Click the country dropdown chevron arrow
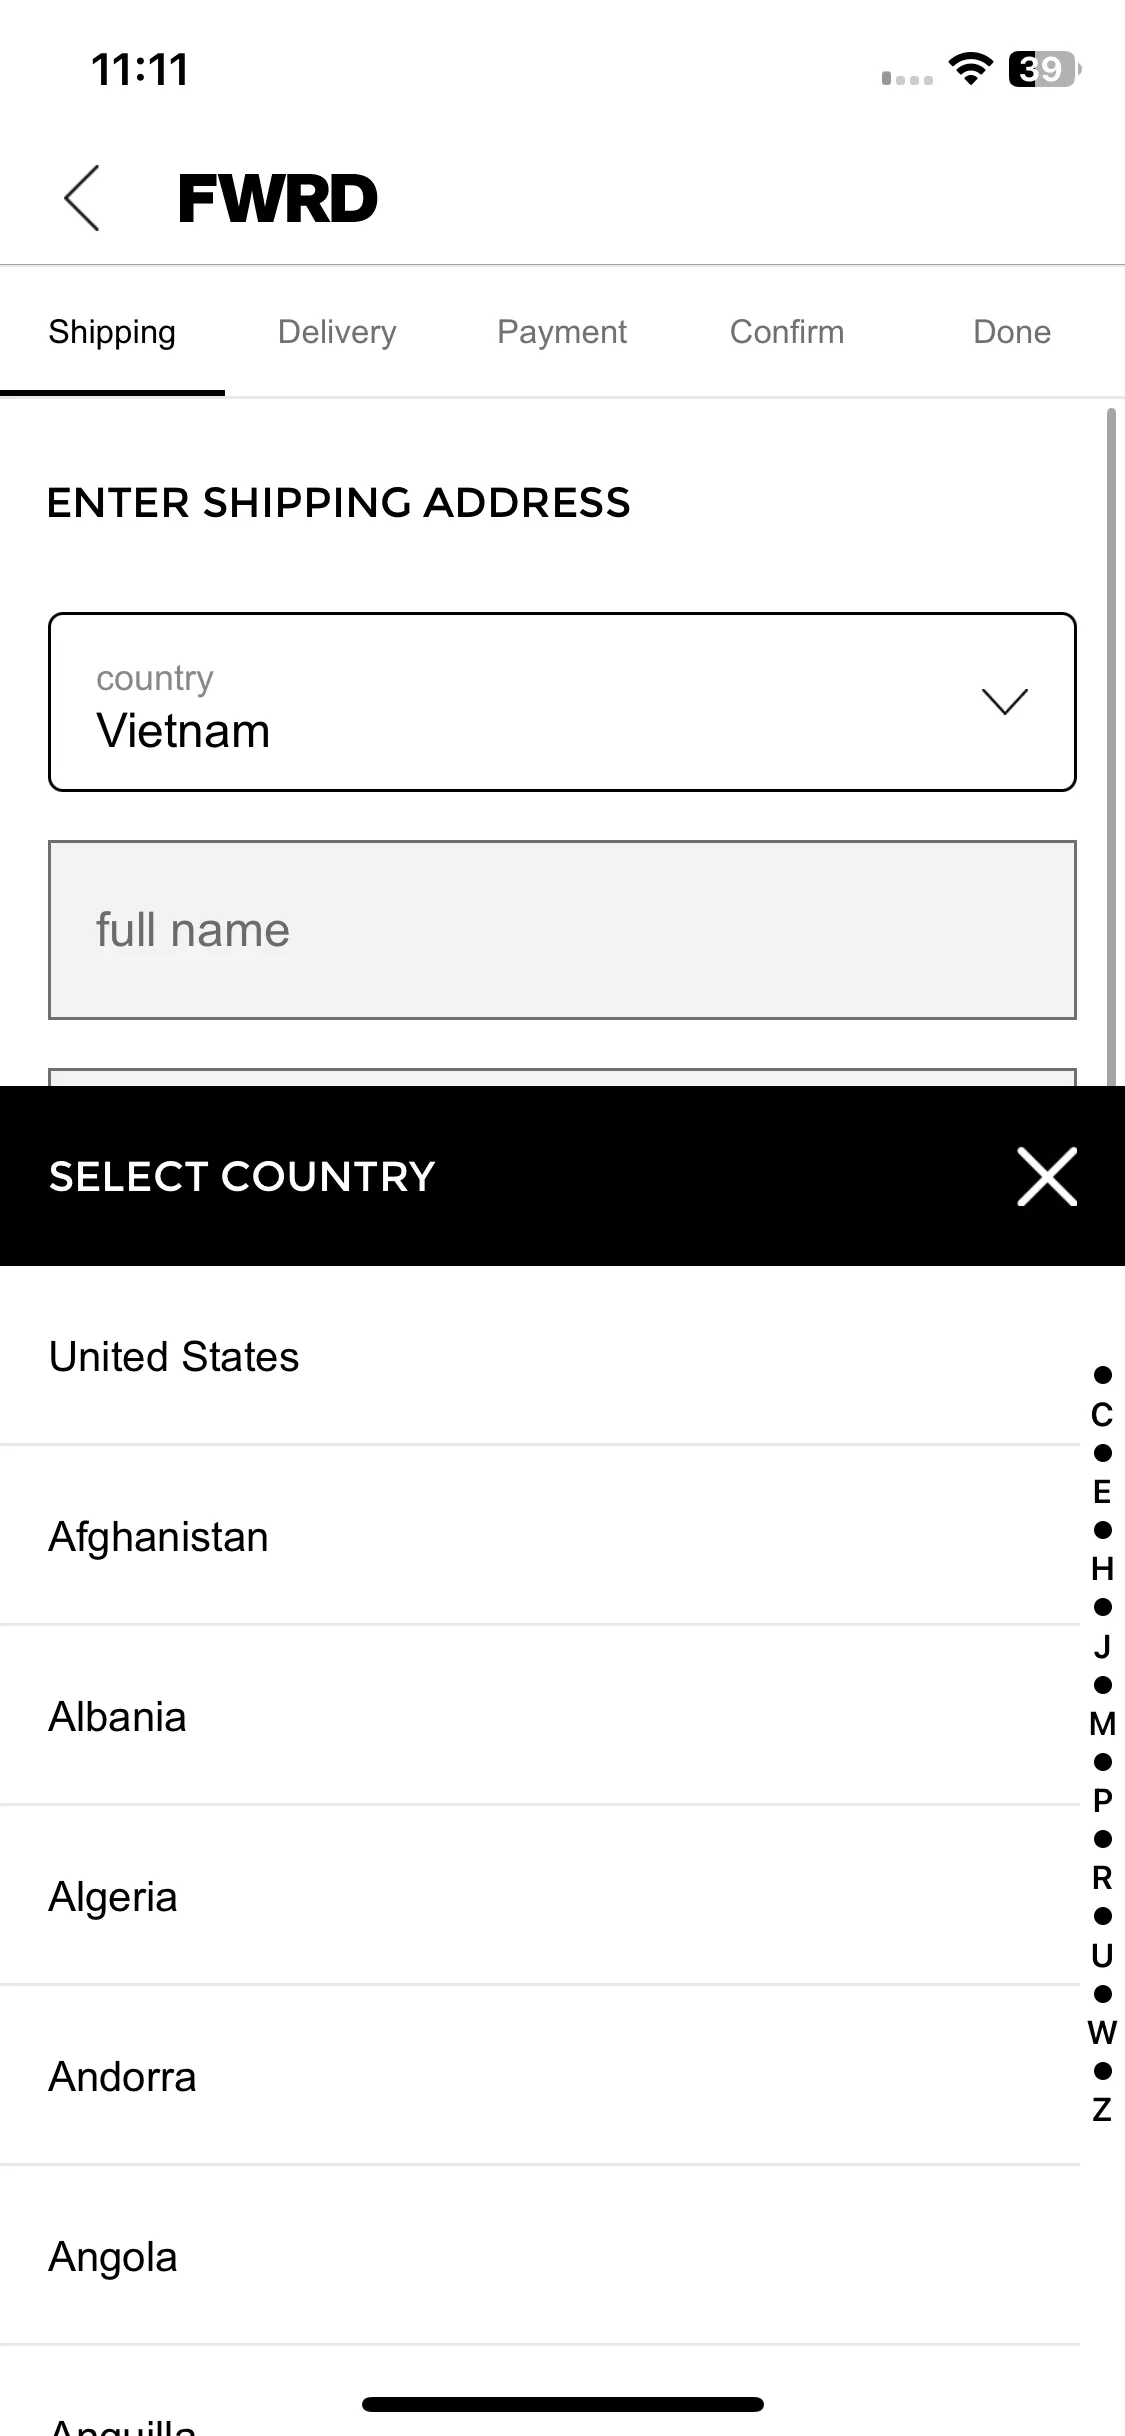This screenshot has height=2436, width=1125. [x=1004, y=701]
